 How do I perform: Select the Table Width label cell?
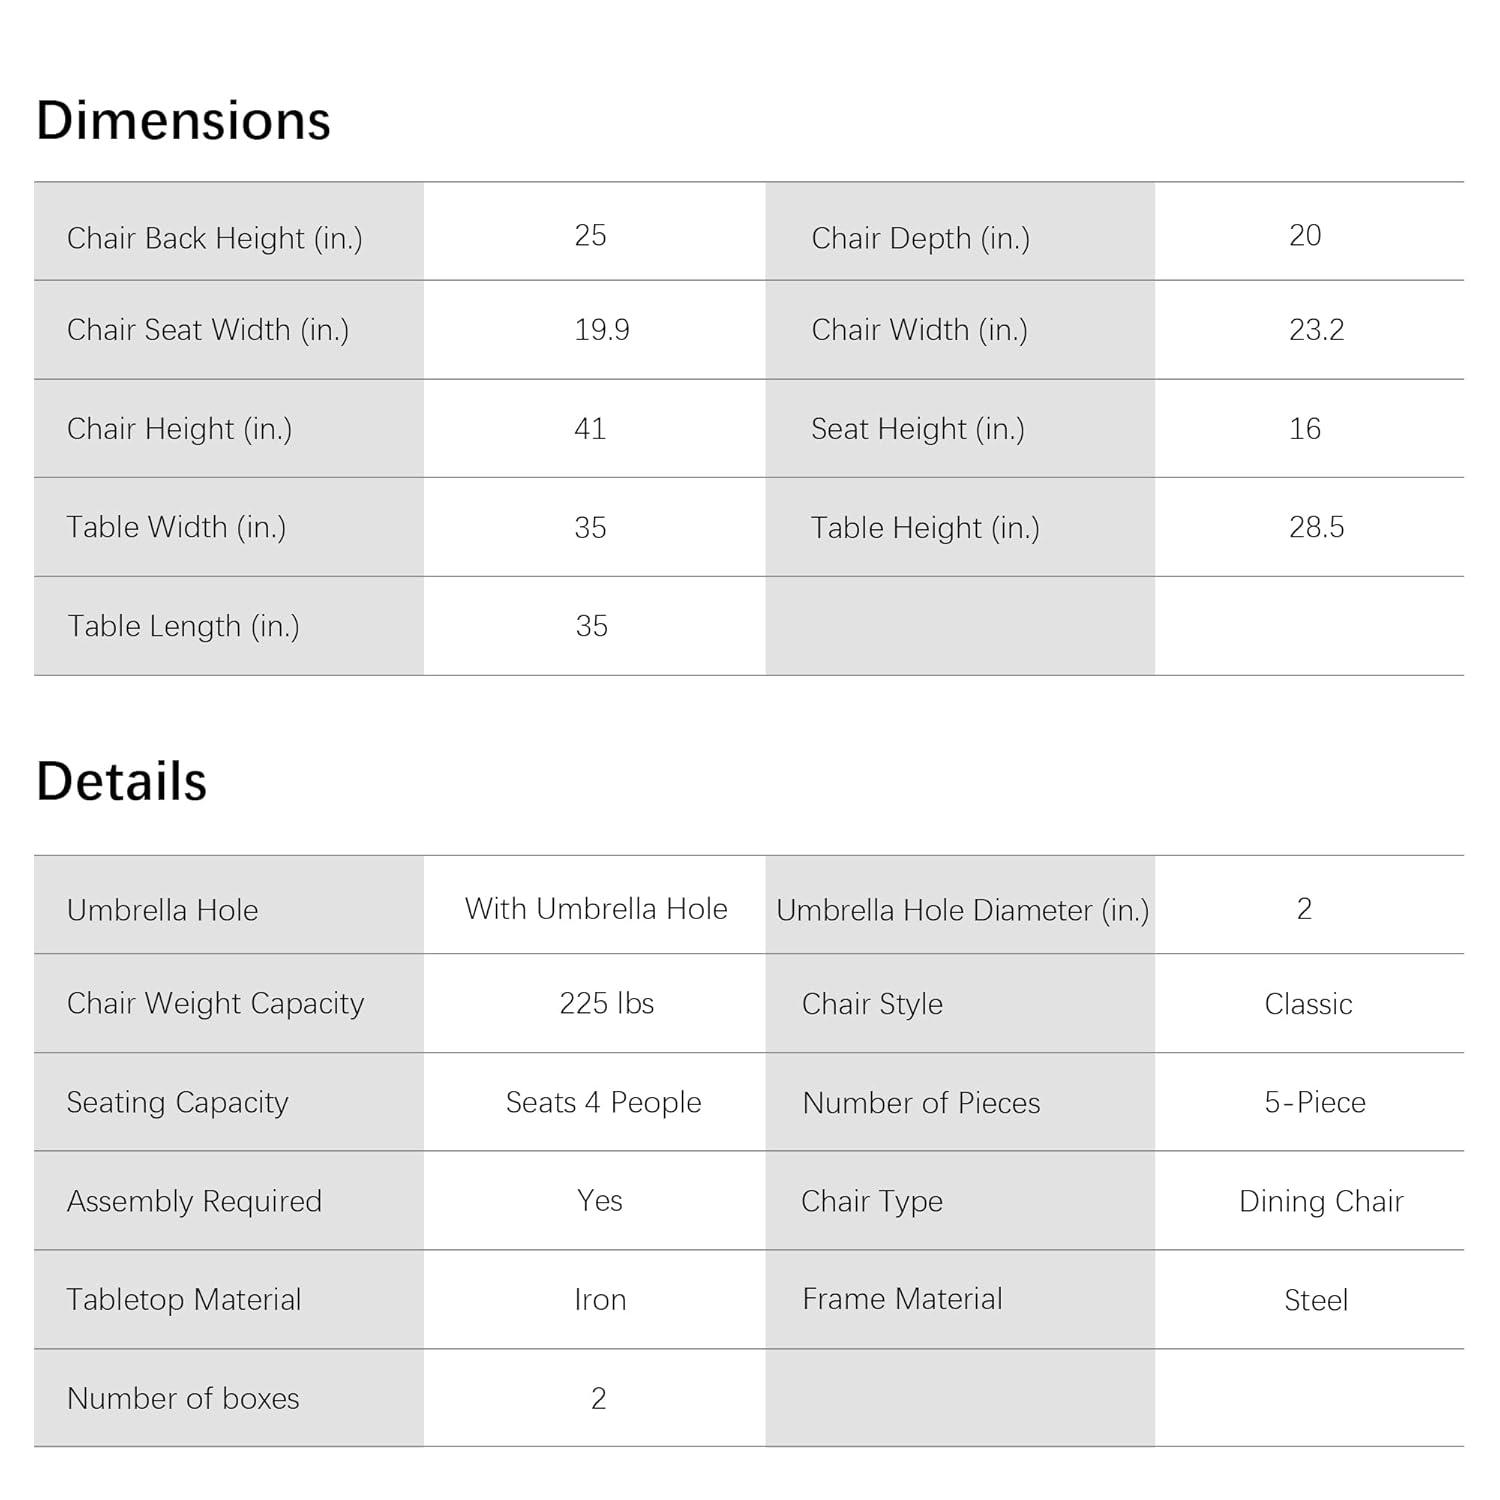(176, 527)
